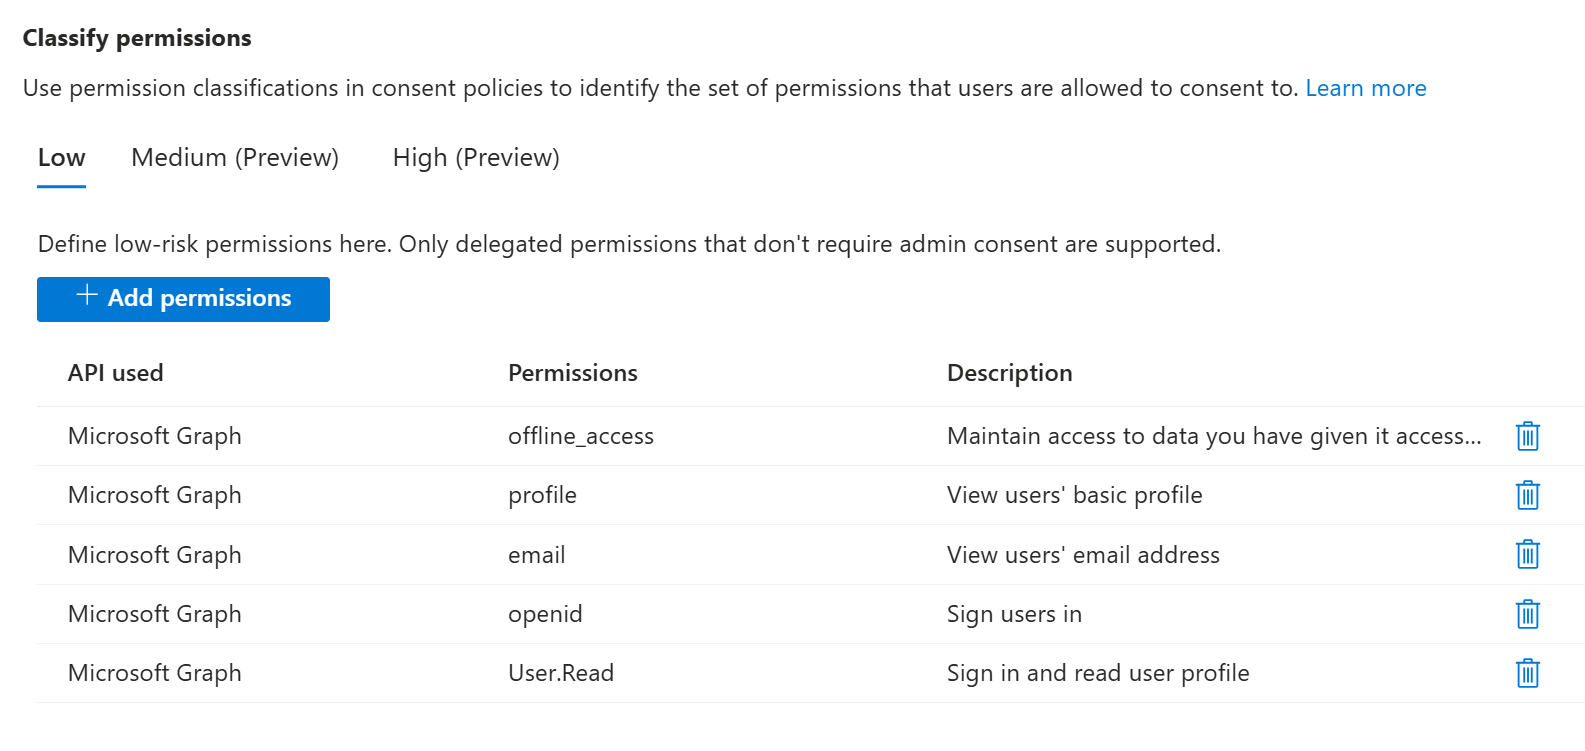This screenshot has height=751, width=1585.
Task: Click the delete icon next to View users' basic profile
Action: click(1527, 495)
